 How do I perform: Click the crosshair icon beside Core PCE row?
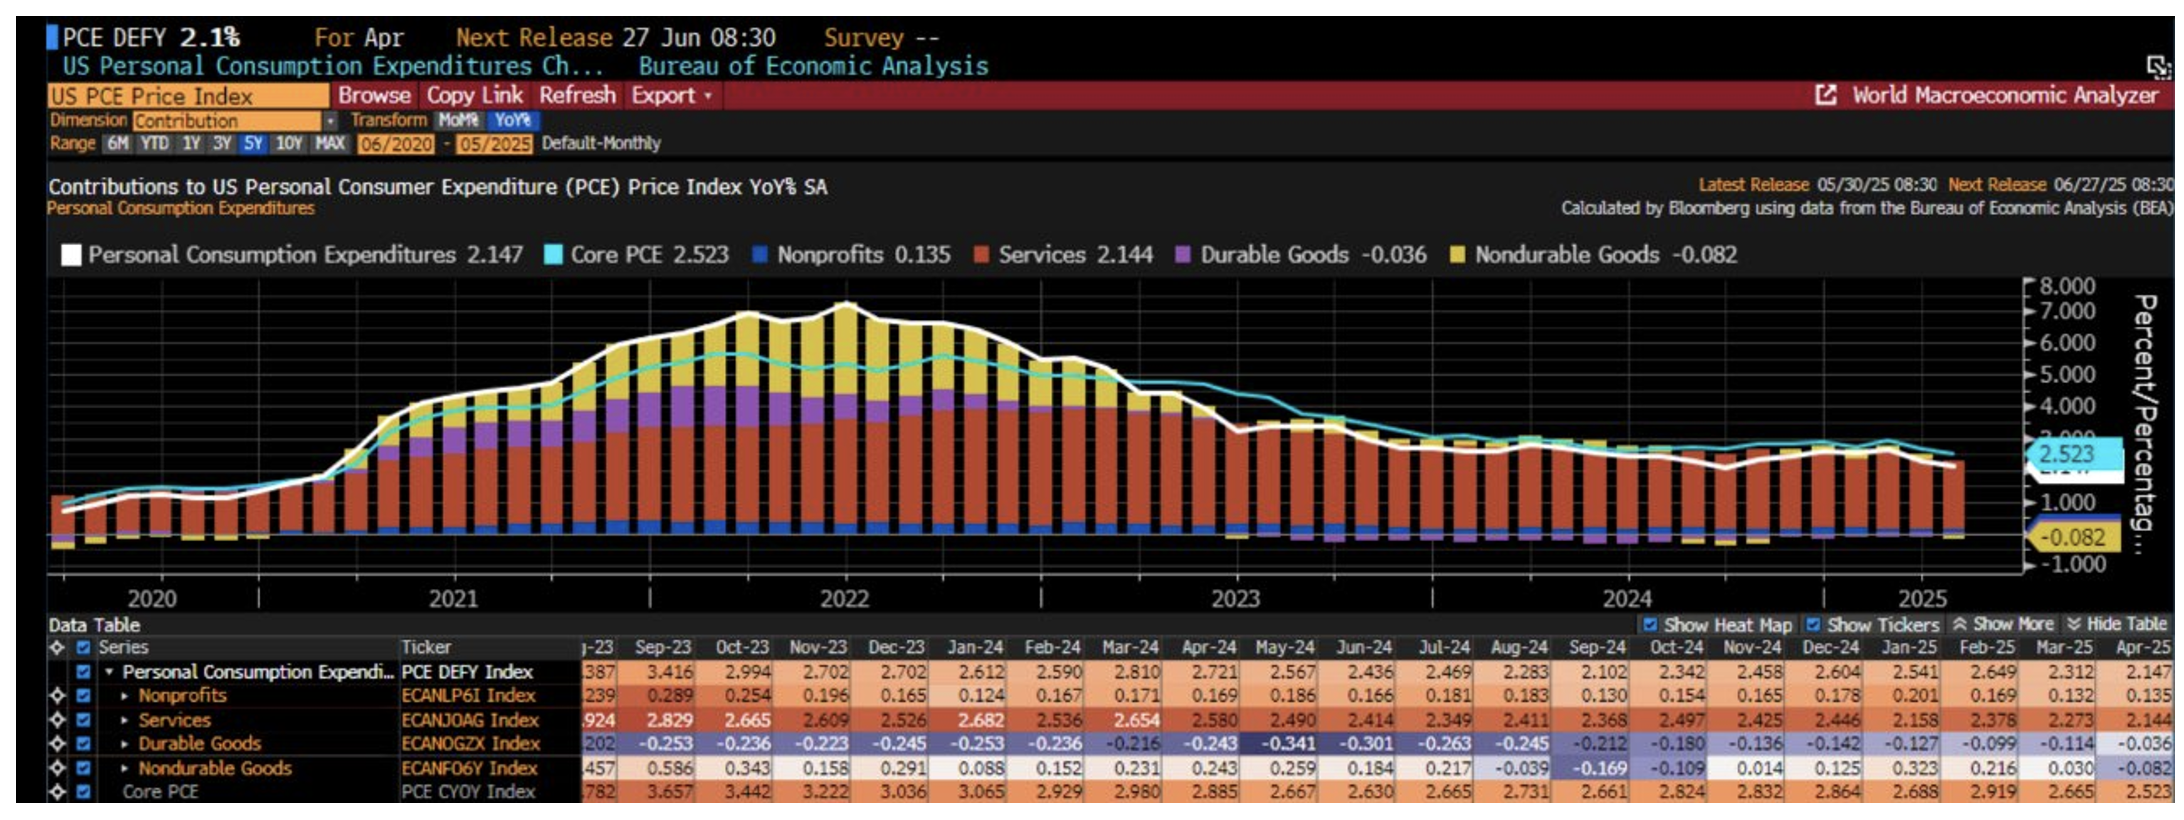pos(57,792)
